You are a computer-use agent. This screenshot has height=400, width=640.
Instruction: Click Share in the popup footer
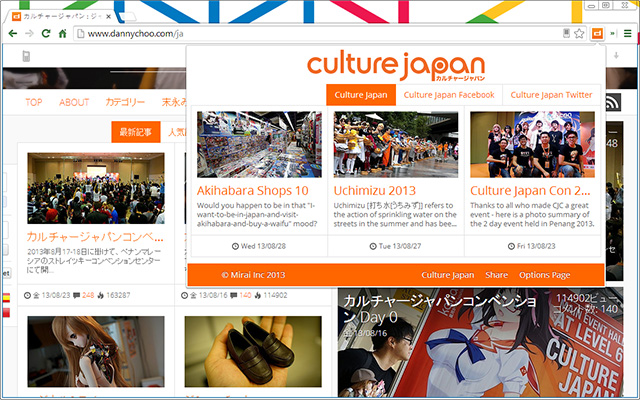[x=496, y=275]
